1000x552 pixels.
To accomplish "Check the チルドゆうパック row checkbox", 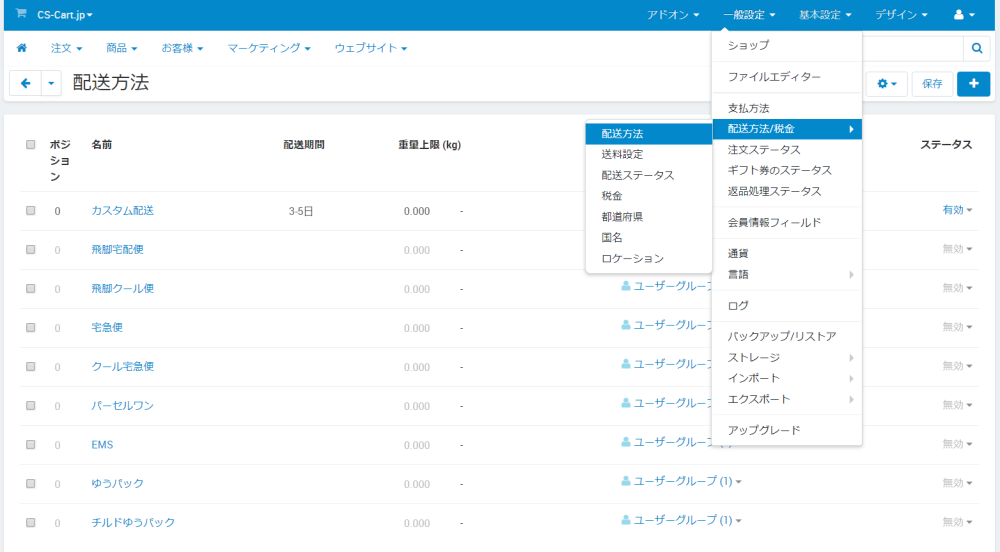I will pyautogui.click(x=31, y=522).
